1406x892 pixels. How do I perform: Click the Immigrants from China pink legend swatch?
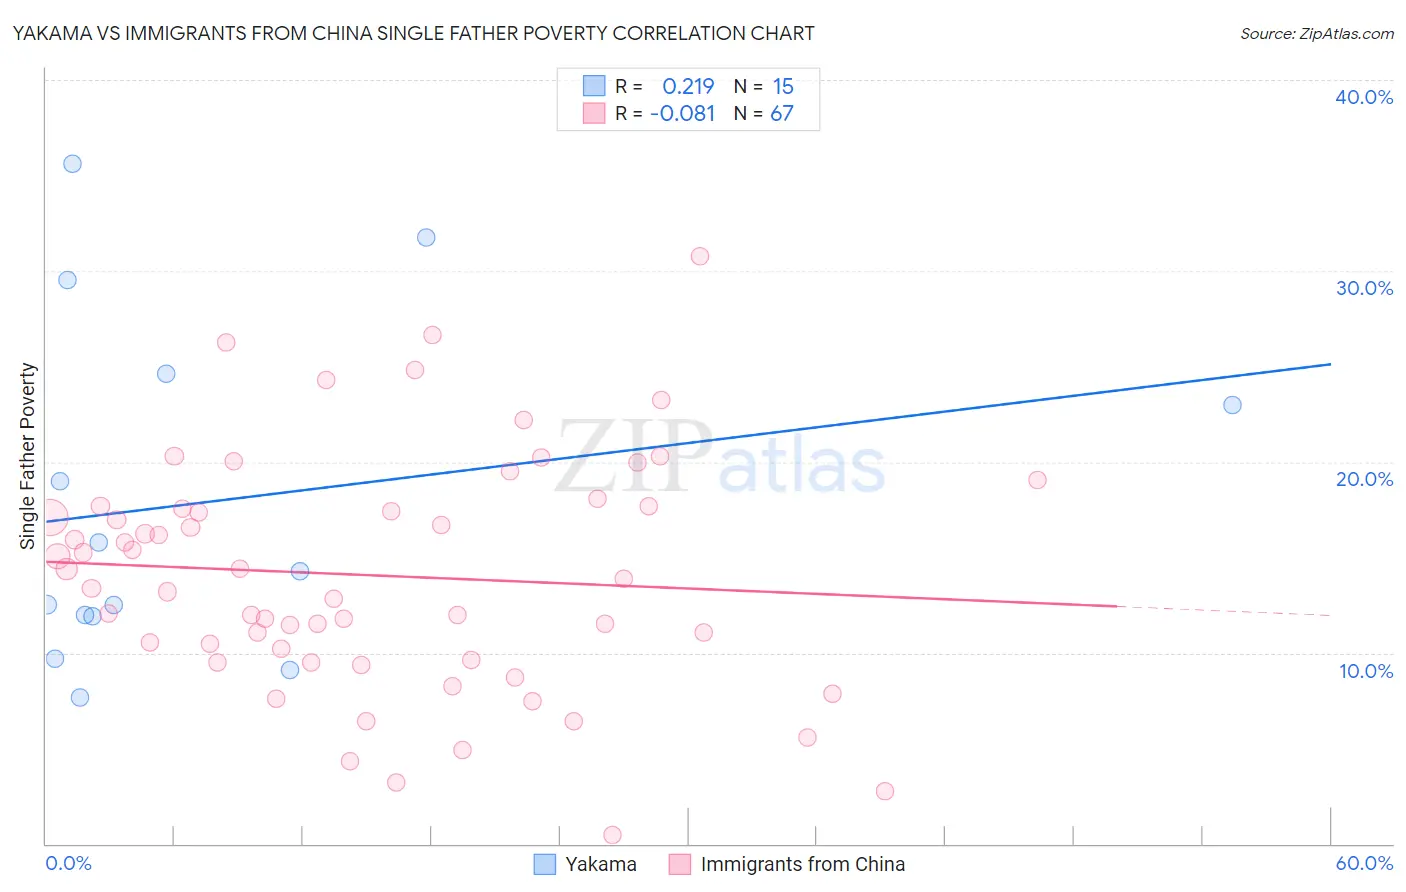tap(680, 864)
